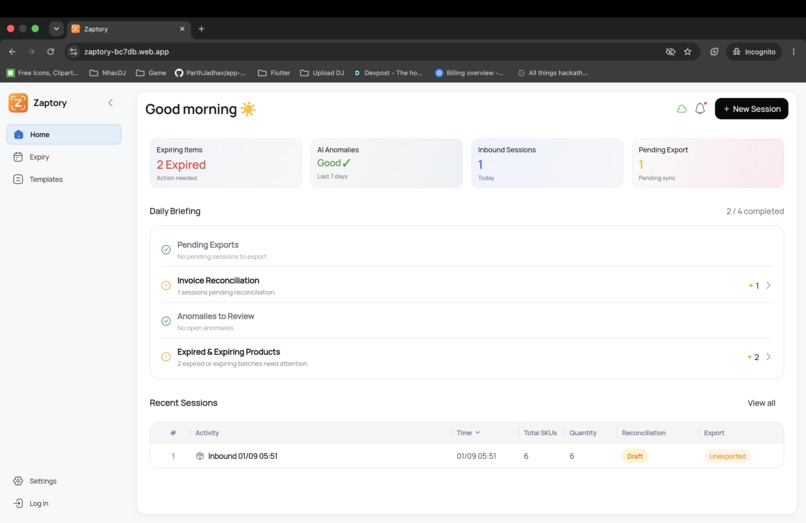Click the Zaptory logo icon in sidebar

[18, 103]
